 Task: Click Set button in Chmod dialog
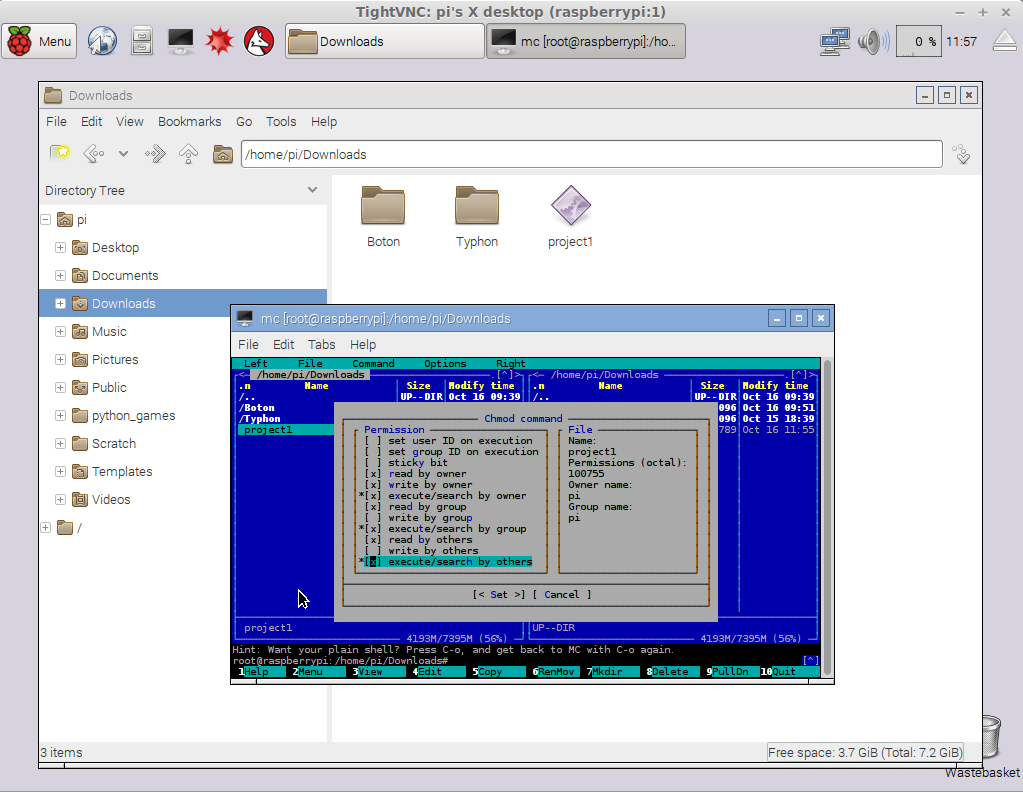tap(499, 594)
